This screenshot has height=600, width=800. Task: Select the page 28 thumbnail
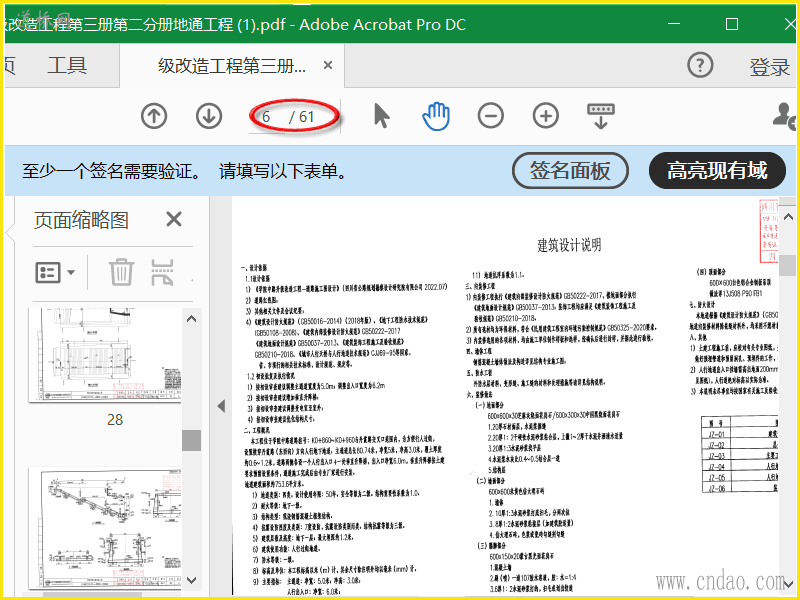[105, 356]
